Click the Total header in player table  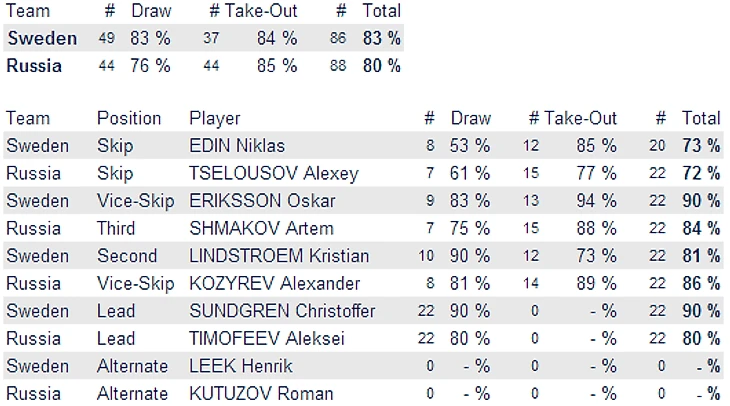tap(700, 118)
